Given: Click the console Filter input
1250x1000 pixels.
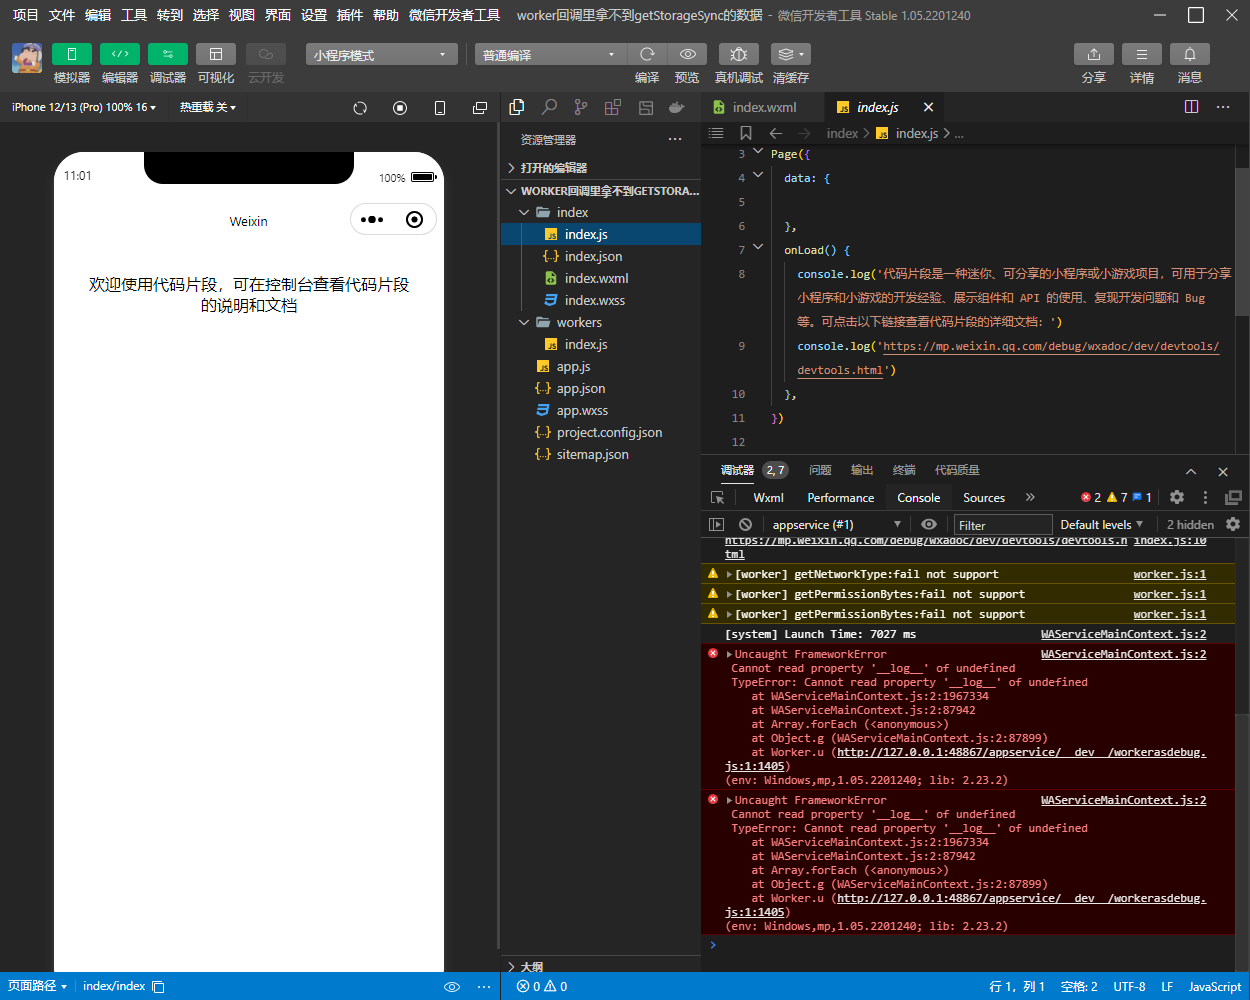Looking at the screenshot, I should 1002,525.
